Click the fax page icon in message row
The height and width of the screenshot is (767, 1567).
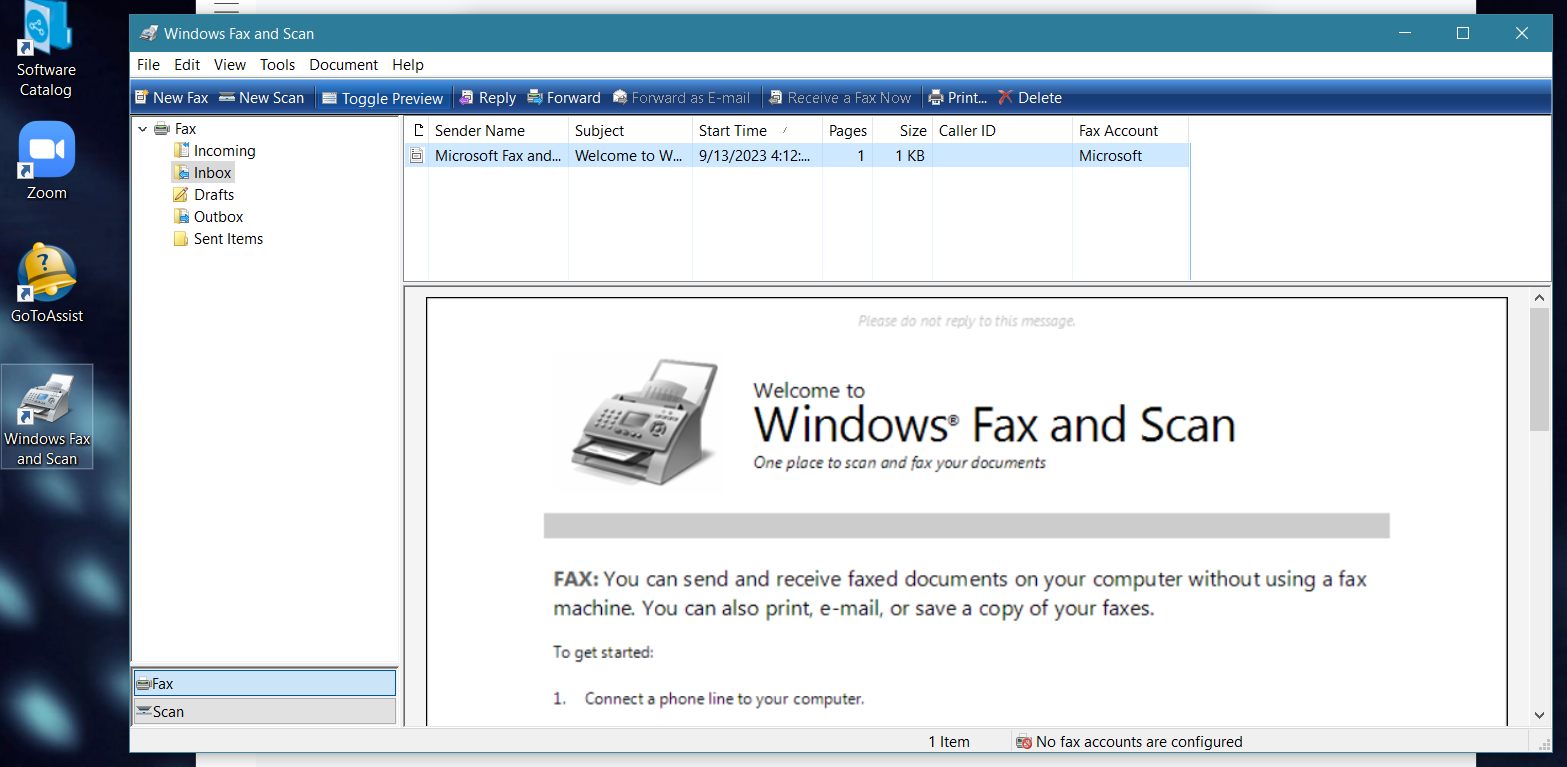click(417, 156)
